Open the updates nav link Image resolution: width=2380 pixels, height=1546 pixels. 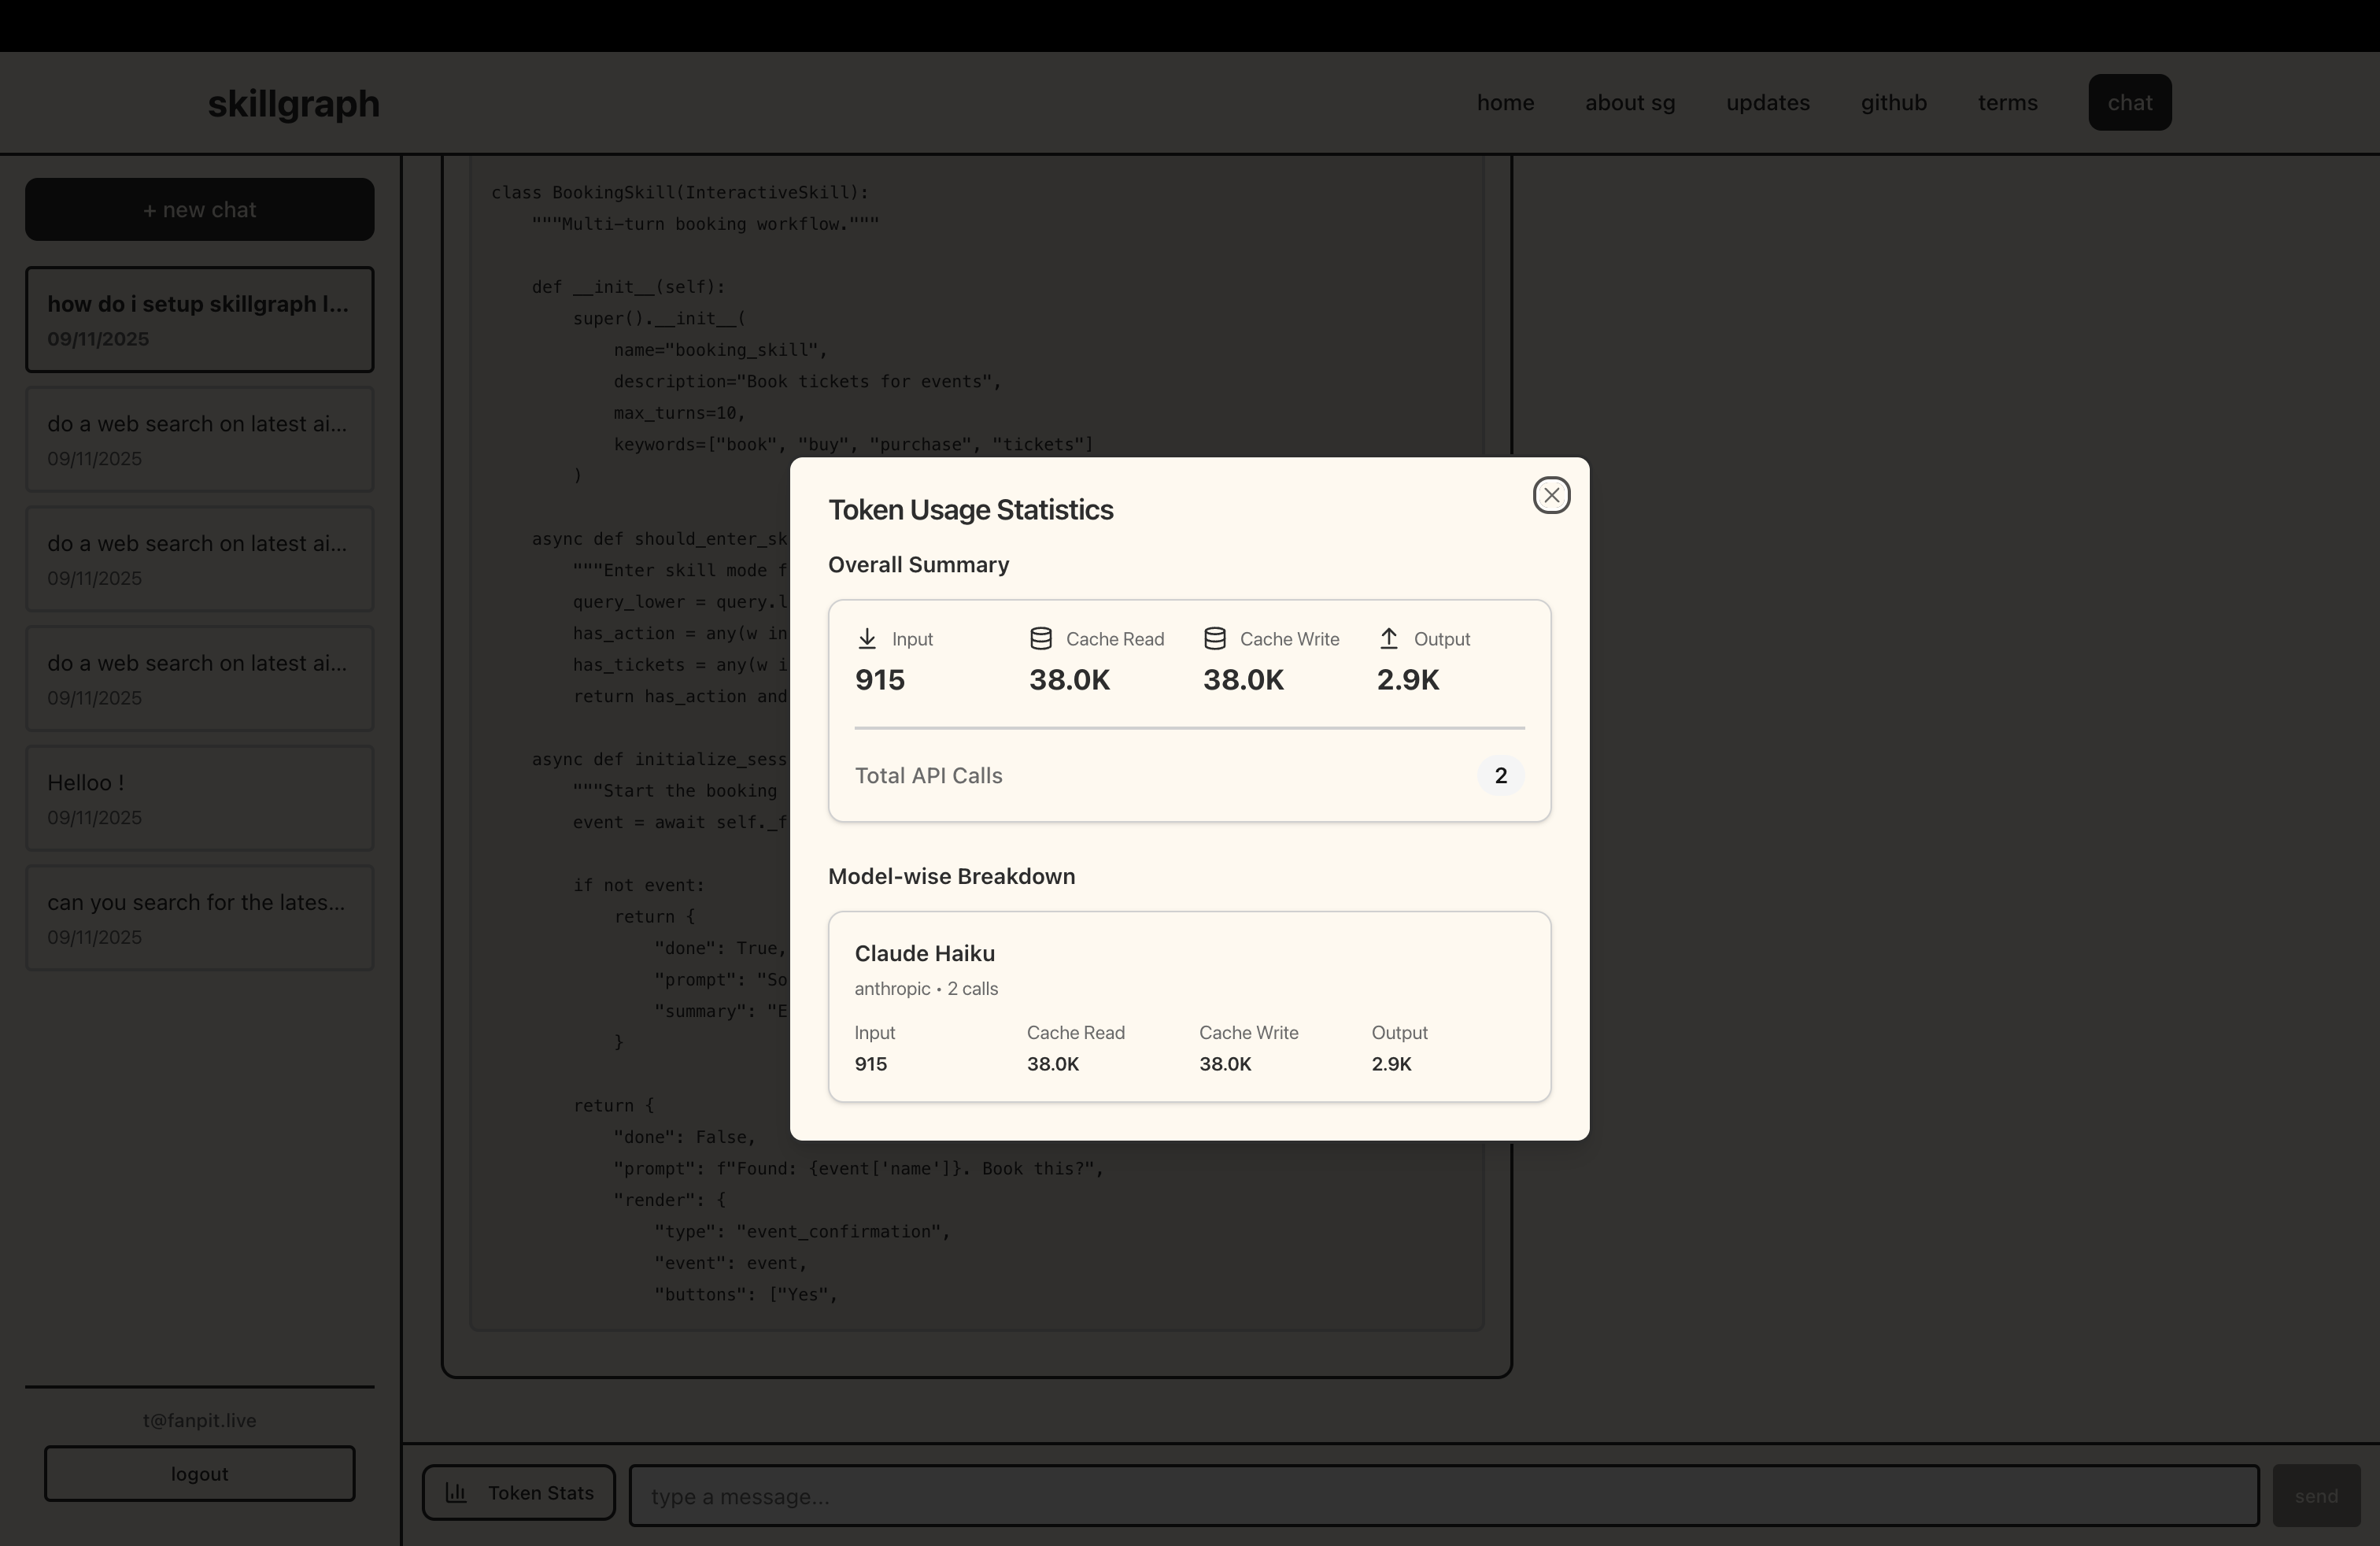click(1767, 103)
